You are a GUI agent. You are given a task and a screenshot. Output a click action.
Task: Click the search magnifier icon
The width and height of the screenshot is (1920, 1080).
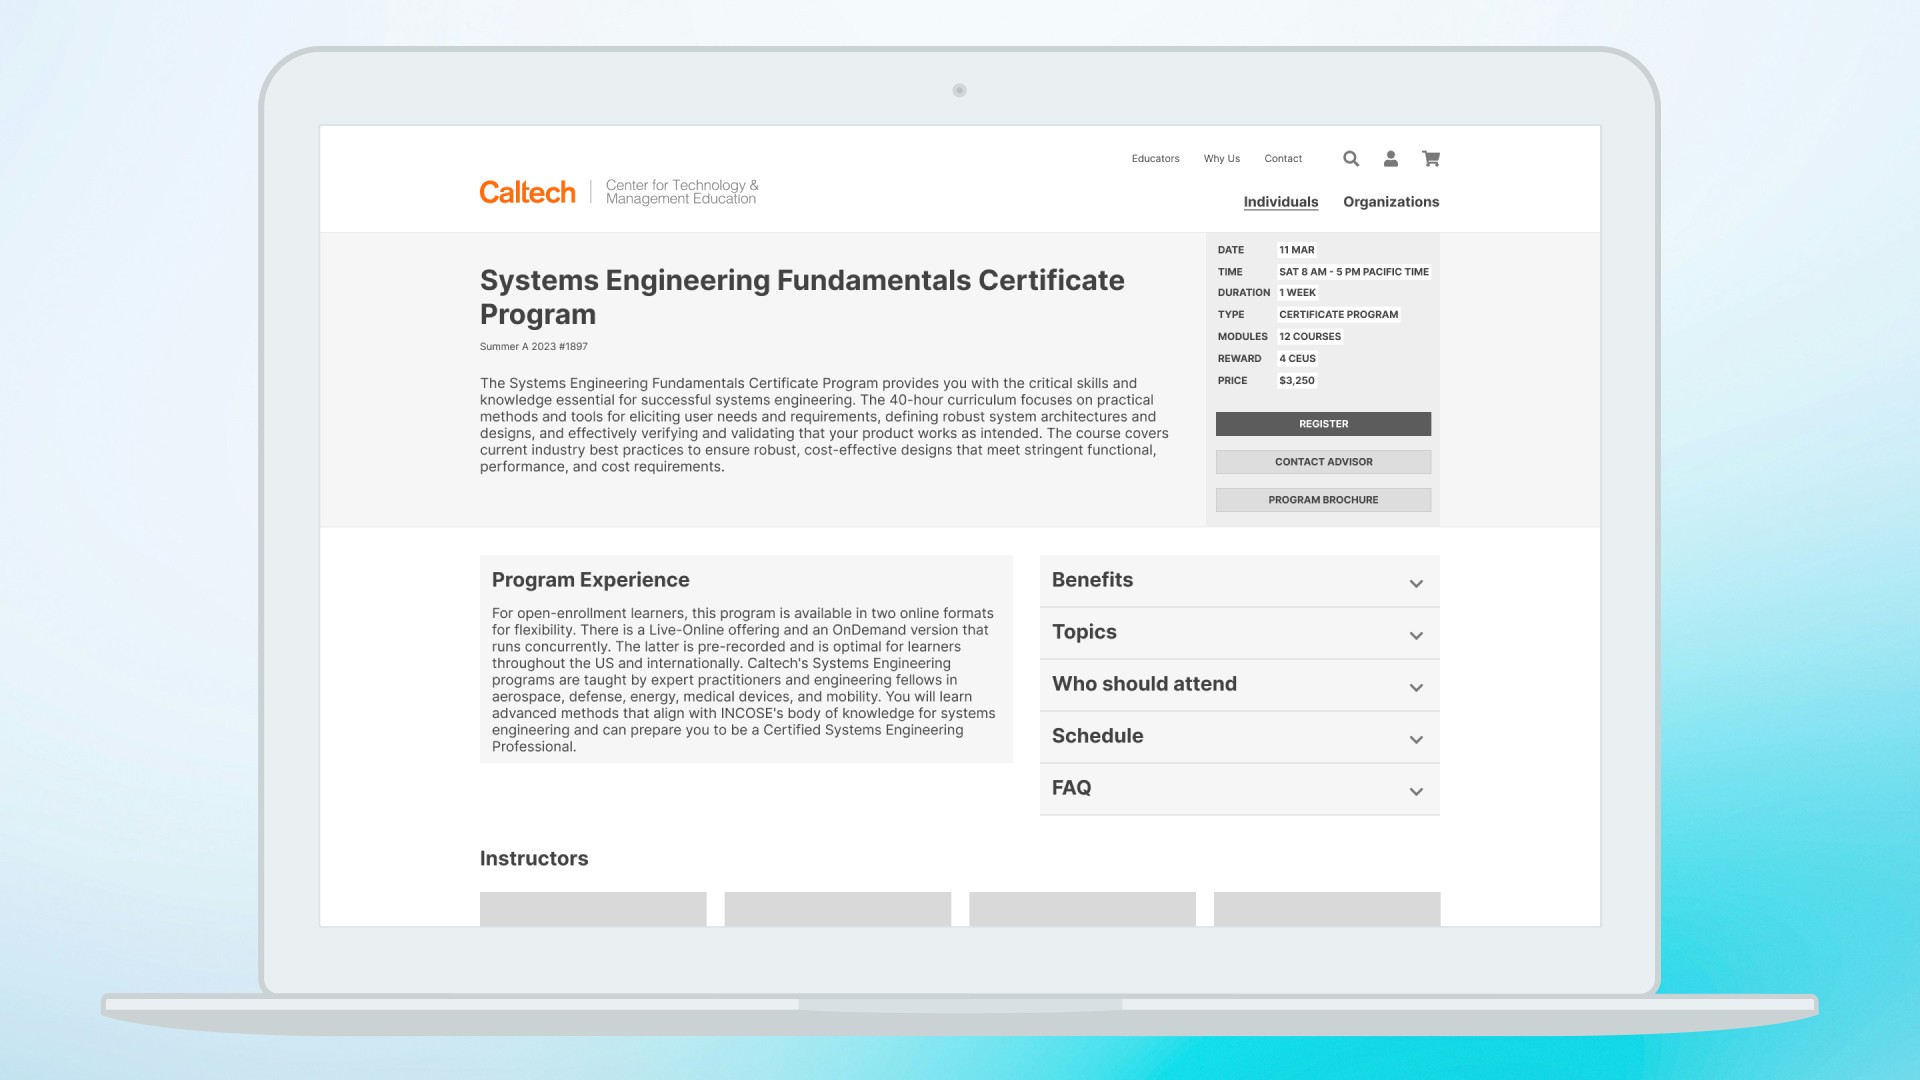pyautogui.click(x=1351, y=158)
